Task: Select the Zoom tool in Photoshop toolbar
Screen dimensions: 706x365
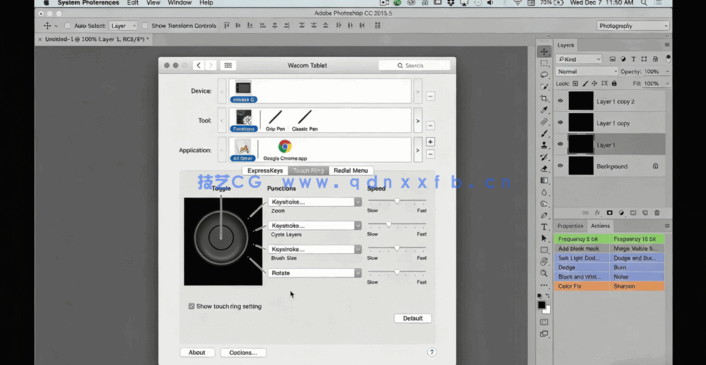Action: pos(544,273)
